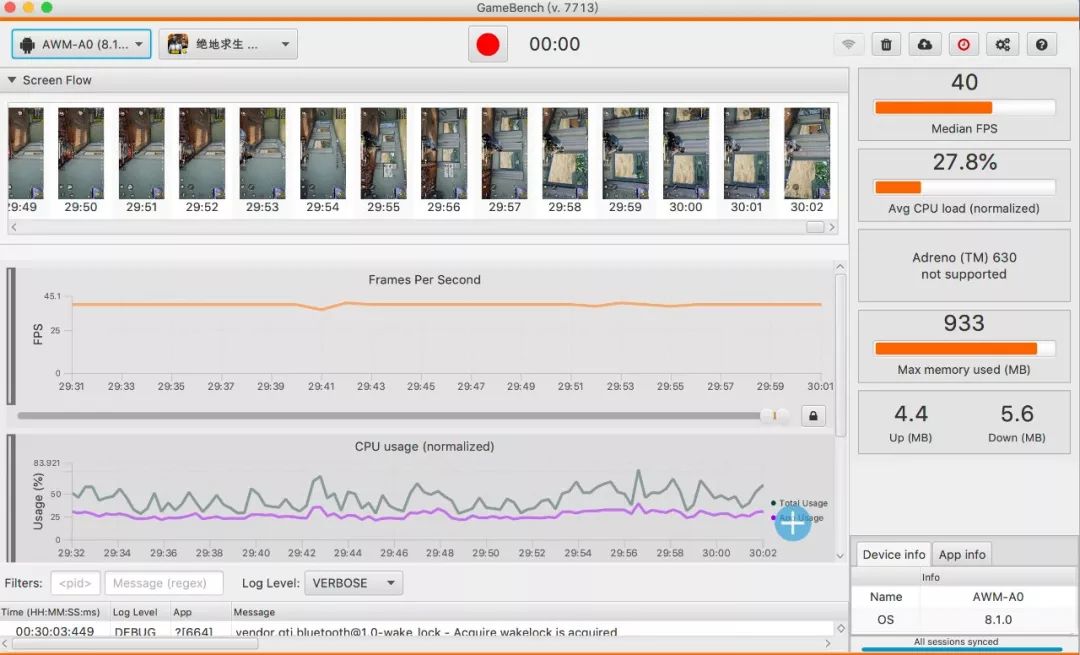The height and width of the screenshot is (655, 1080).
Task: Click the Screen Flow scroll right arrow
Action: [x=832, y=227]
